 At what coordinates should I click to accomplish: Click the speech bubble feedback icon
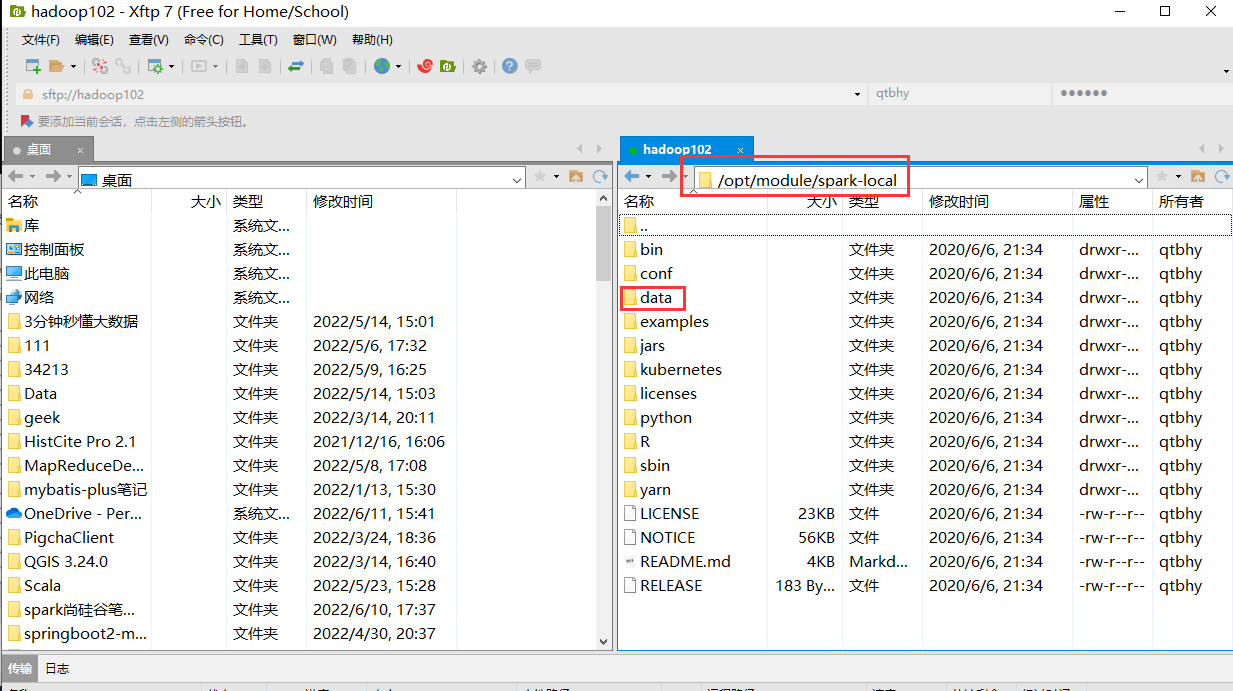point(533,66)
